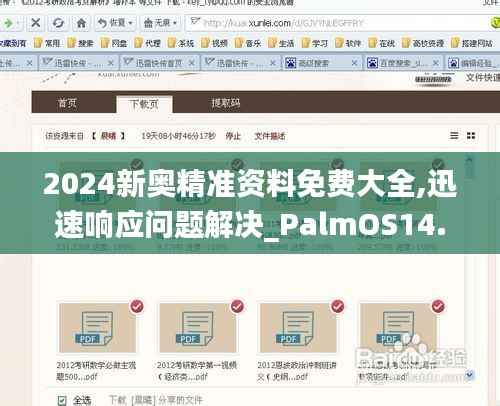500x406 pixels.
Task: Go to the browser home icon
Action: (x=81, y=23)
